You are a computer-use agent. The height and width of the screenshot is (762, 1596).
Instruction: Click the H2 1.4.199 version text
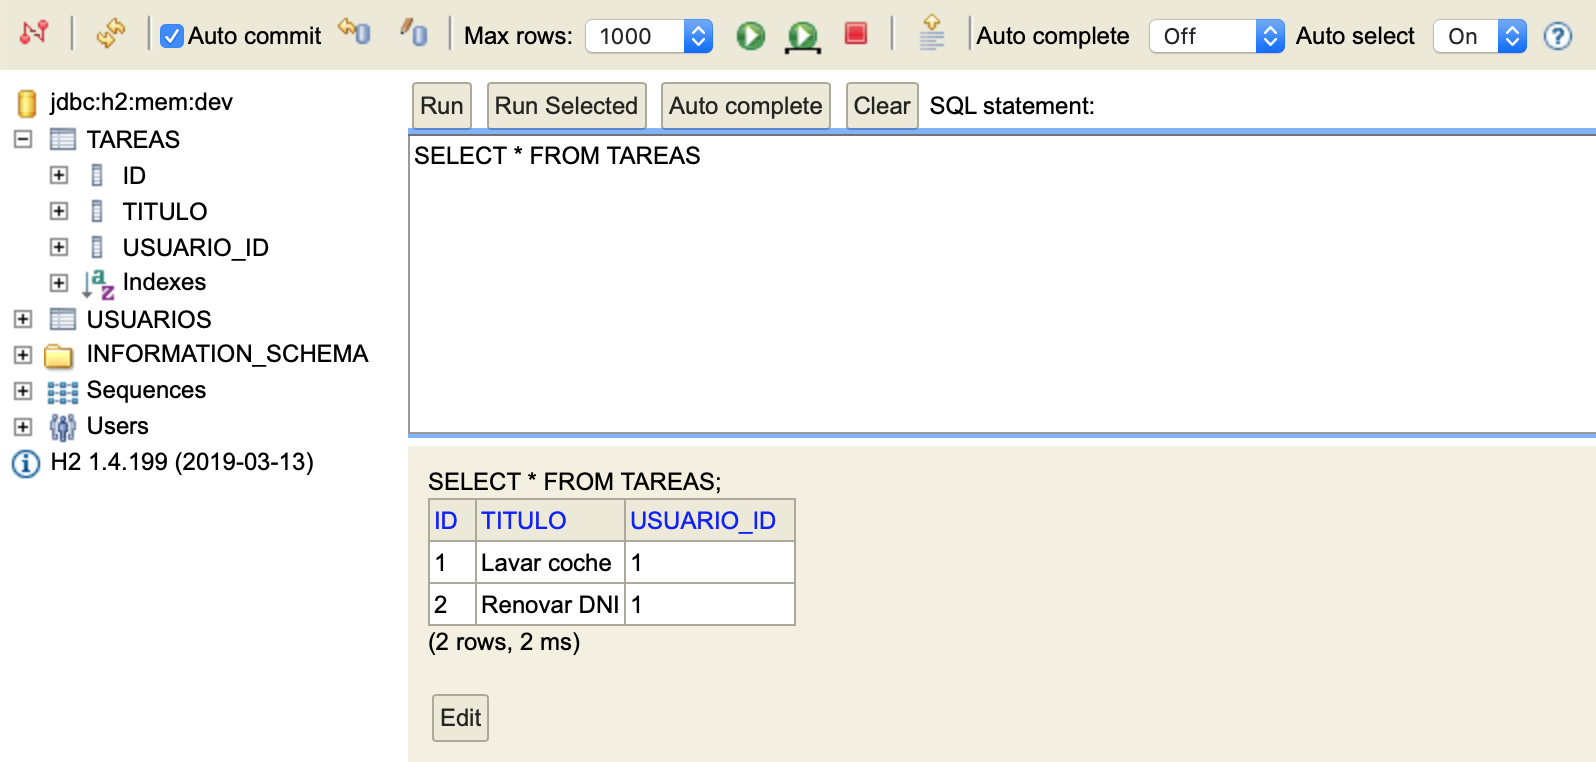point(182,462)
